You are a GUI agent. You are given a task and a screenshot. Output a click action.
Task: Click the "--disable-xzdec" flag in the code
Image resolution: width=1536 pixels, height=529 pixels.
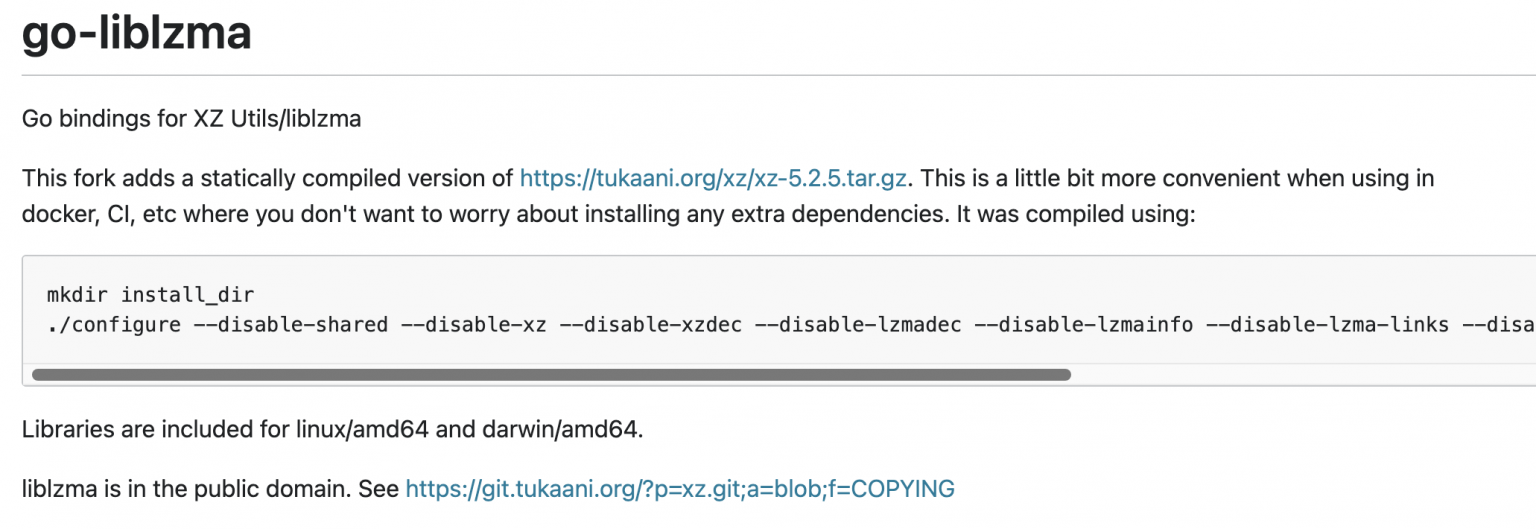click(651, 325)
